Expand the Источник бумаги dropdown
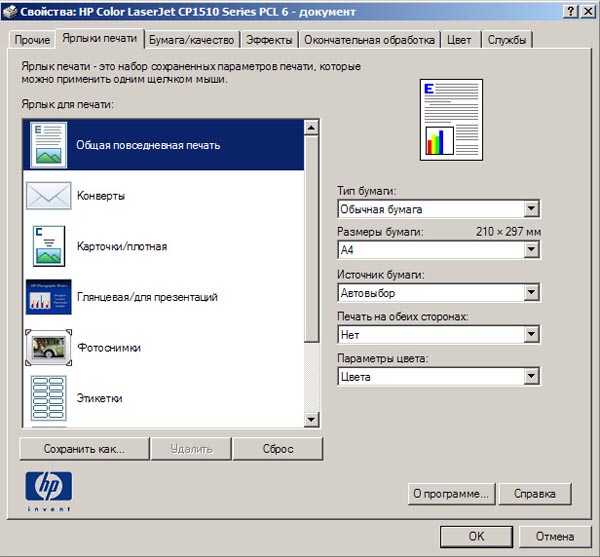The width and height of the screenshot is (600, 557). [x=439, y=293]
